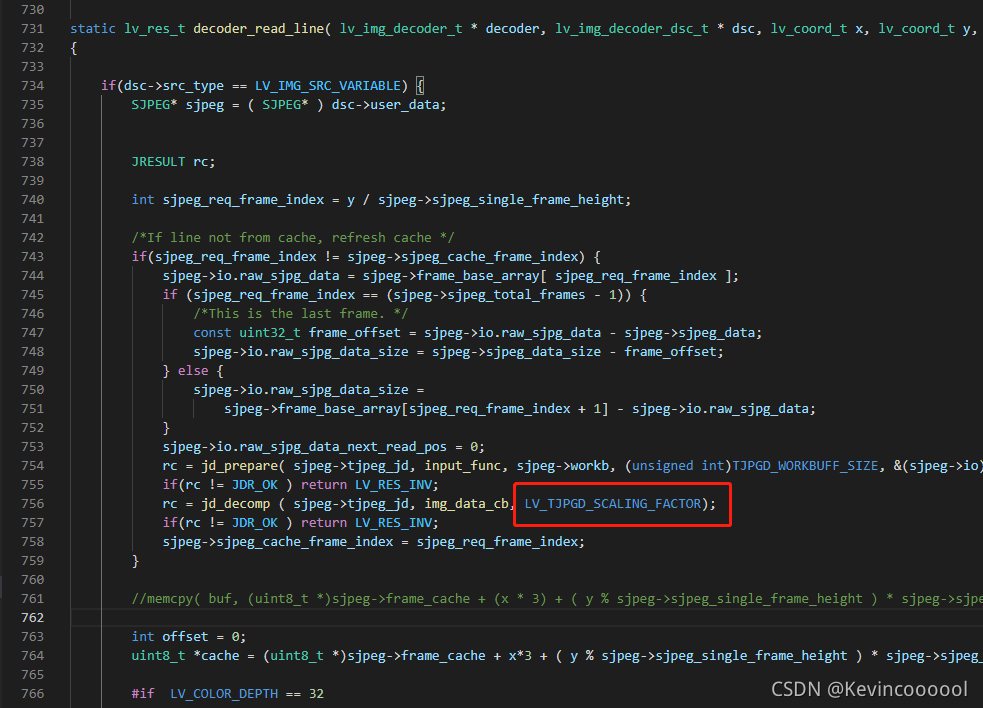This screenshot has width=983, height=708.
Task: Click the 'else' keyword on line 749
Action: tap(193, 371)
